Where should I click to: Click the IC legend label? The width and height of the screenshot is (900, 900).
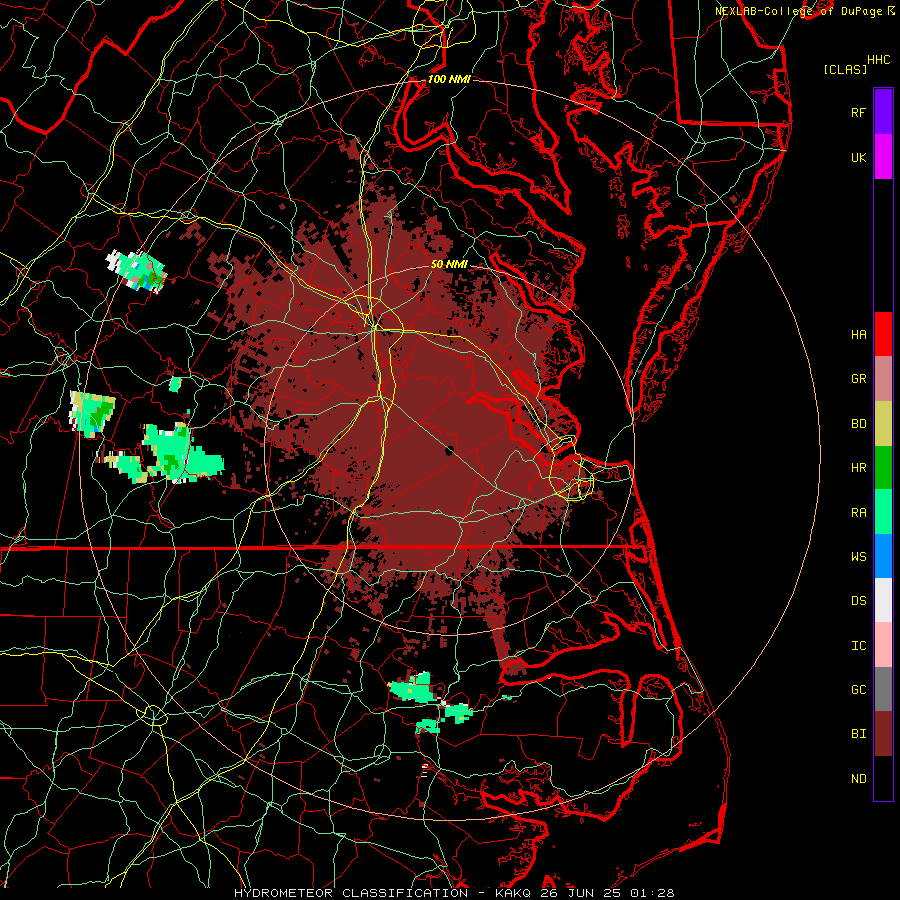pyautogui.click(x=858, y=646)
